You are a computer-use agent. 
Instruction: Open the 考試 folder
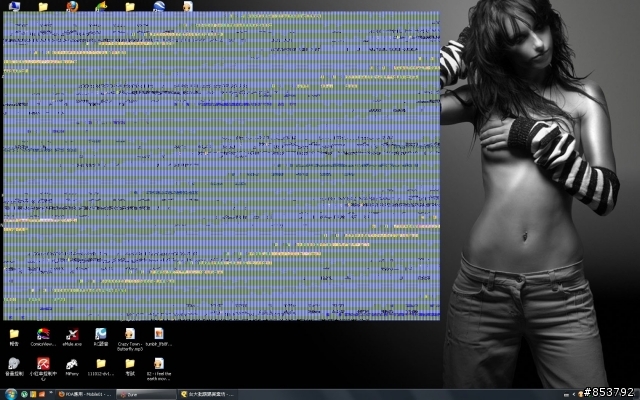point(130,367)
